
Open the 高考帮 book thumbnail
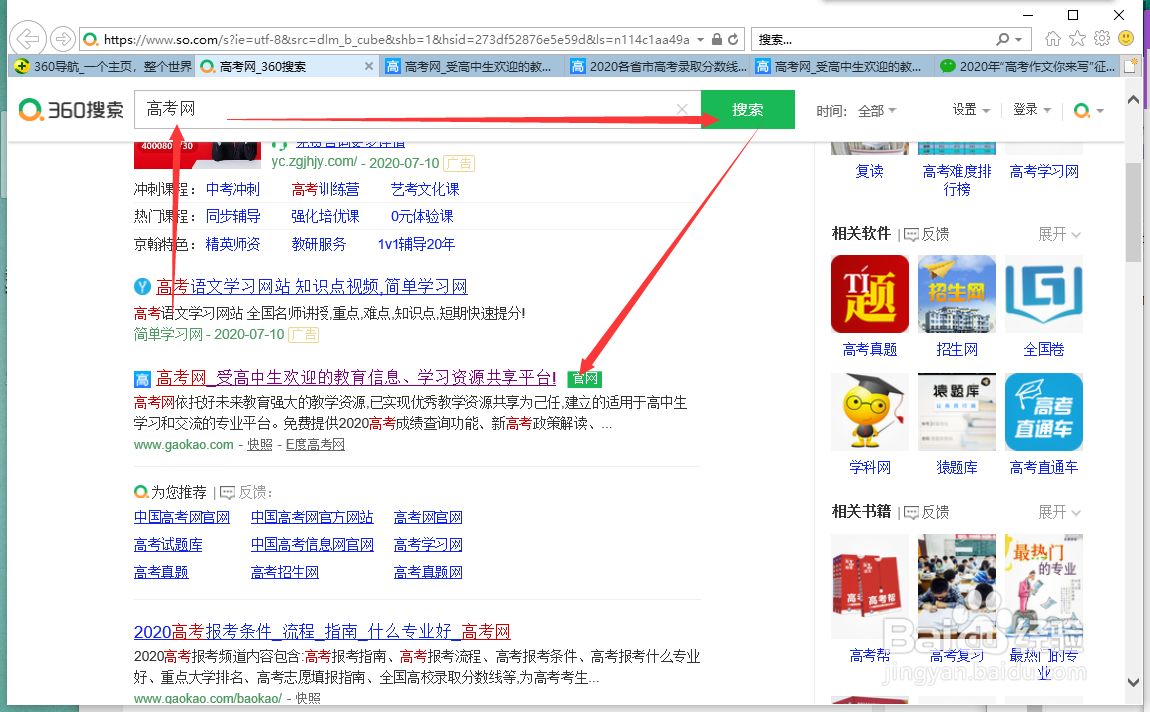[870, 587]
